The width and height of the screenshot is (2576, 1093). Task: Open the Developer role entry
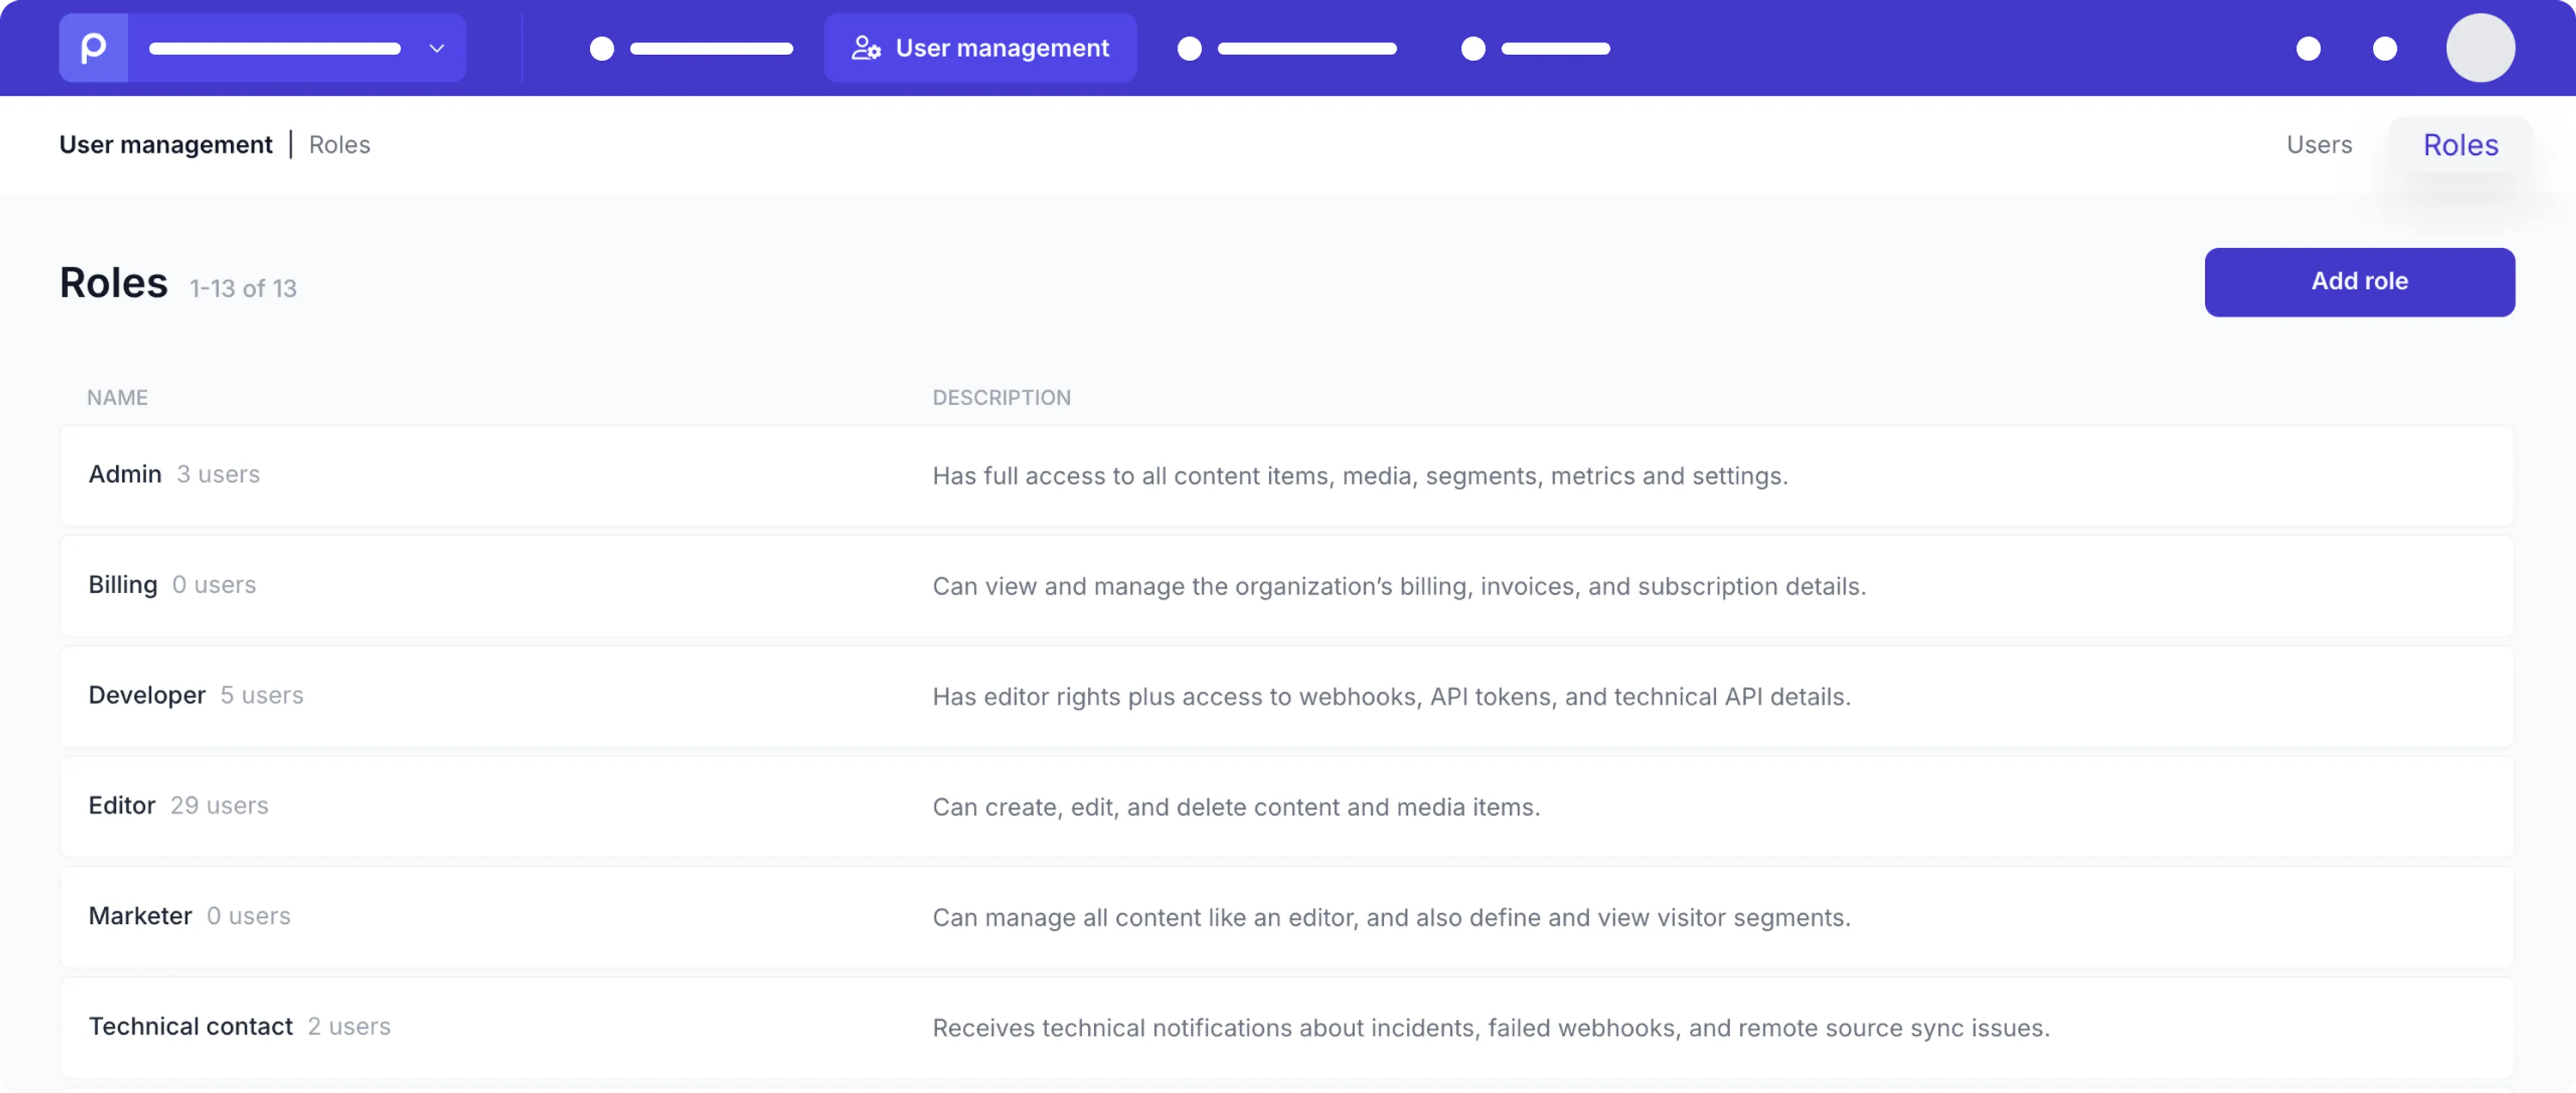(147, 695)
